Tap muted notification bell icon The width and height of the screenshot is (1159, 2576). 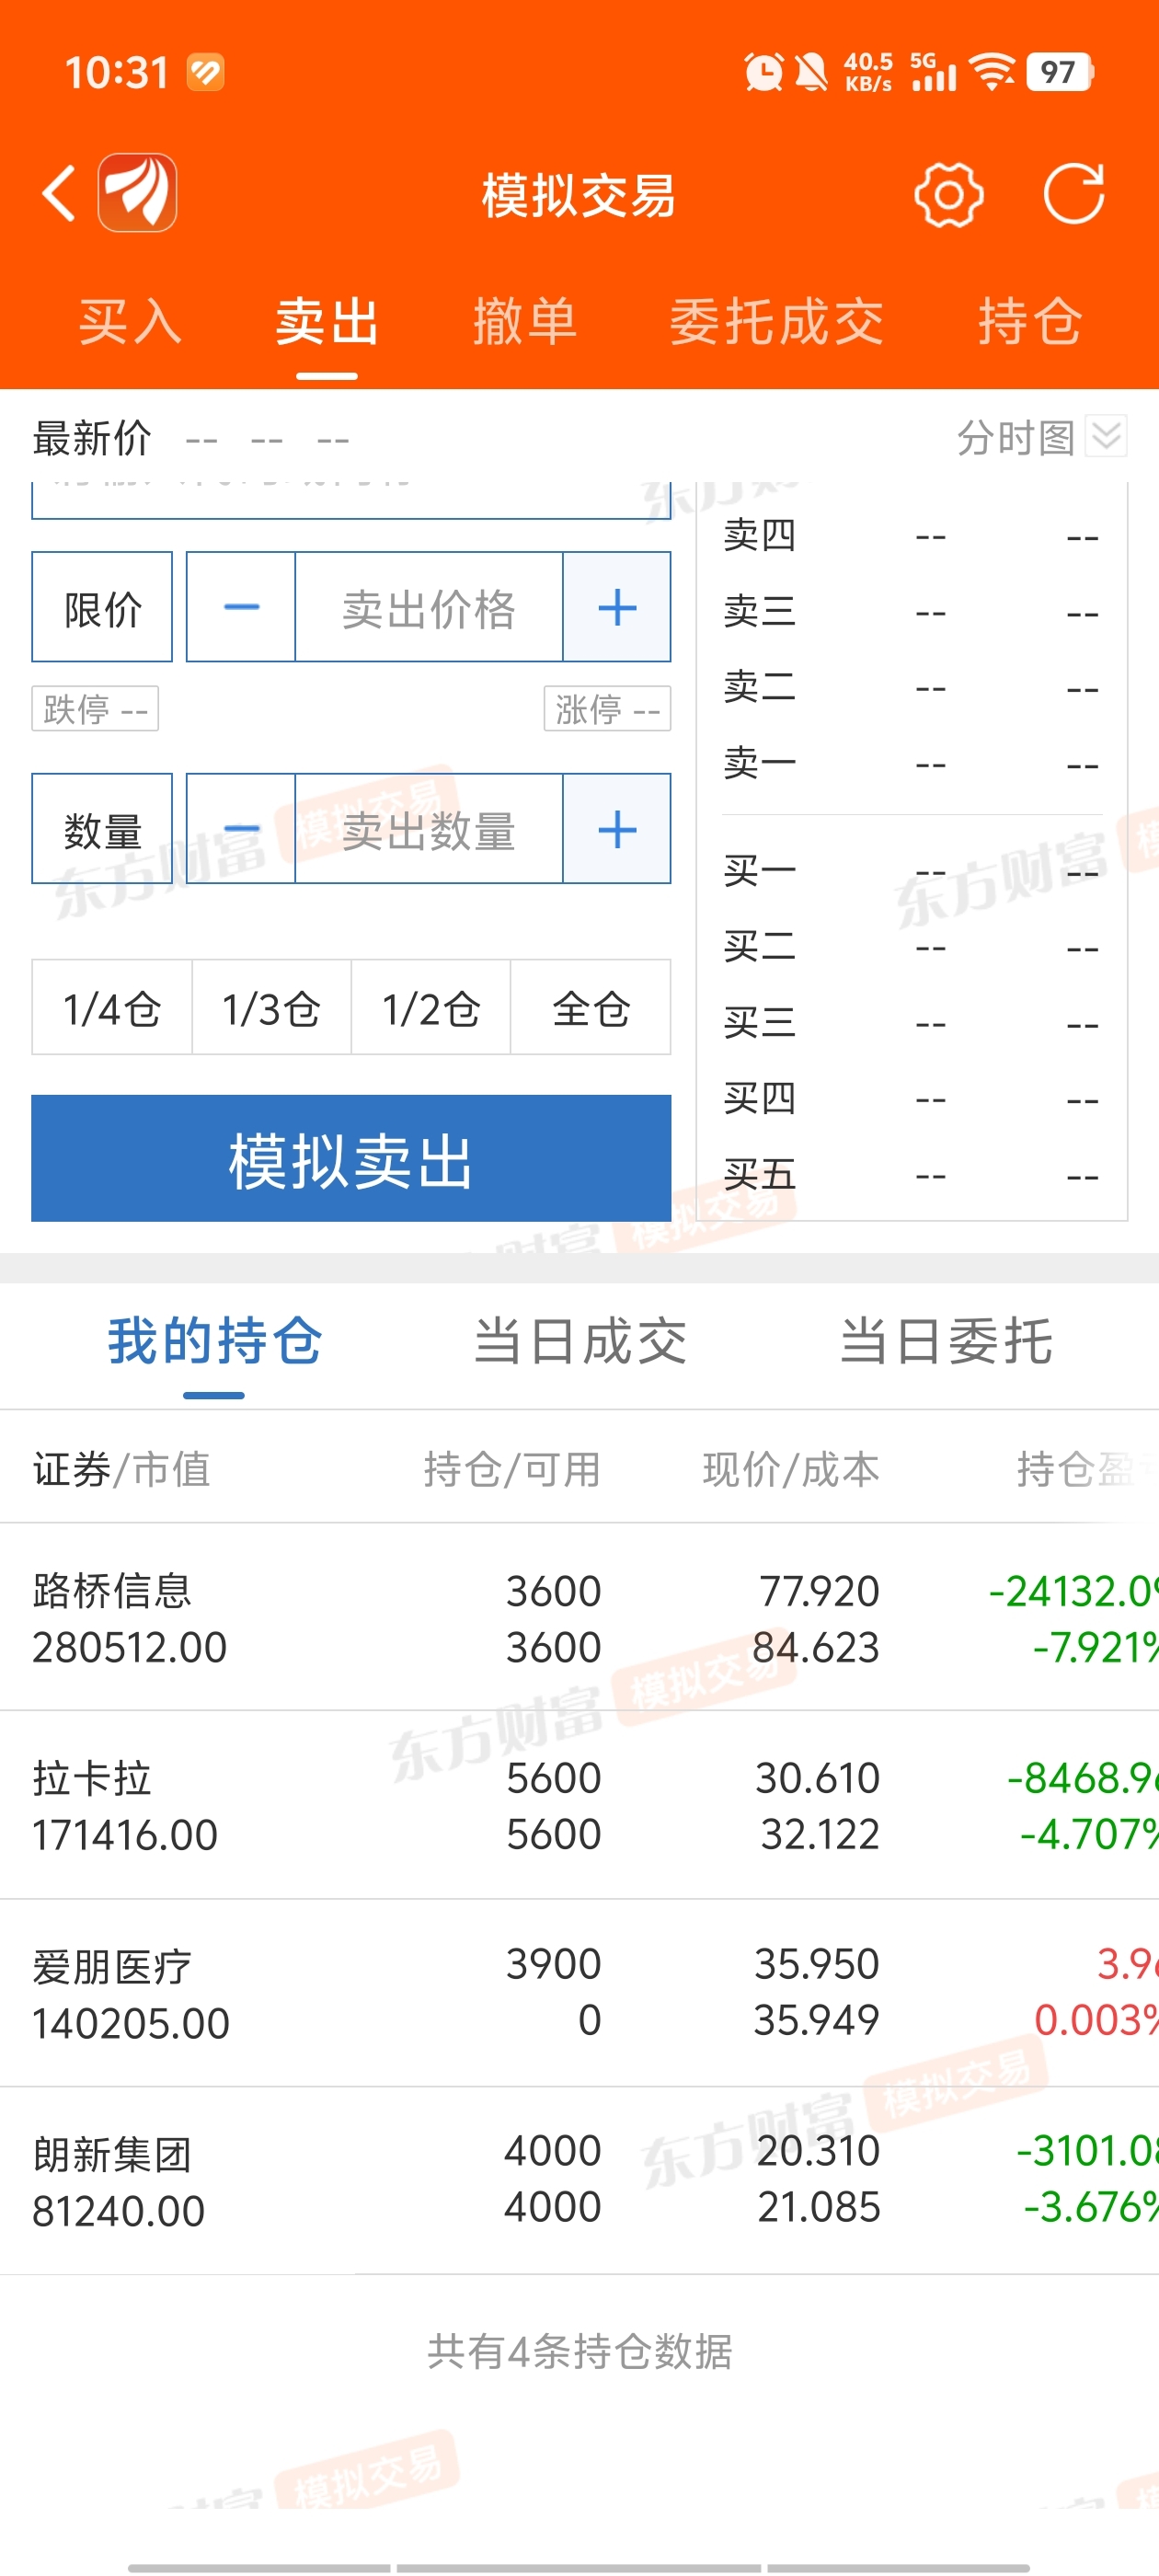811,72
